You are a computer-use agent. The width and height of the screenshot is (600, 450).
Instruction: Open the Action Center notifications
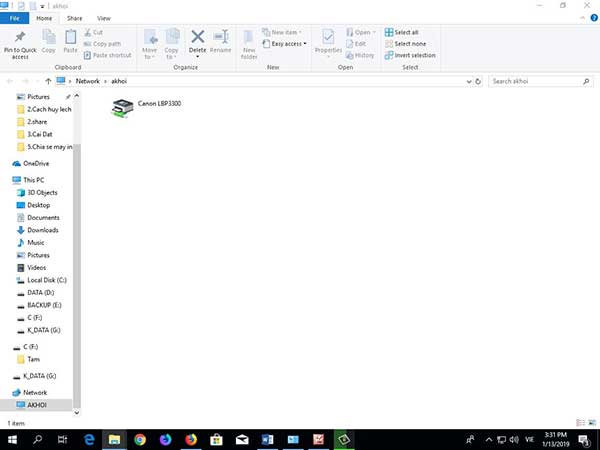coord(584,440)
